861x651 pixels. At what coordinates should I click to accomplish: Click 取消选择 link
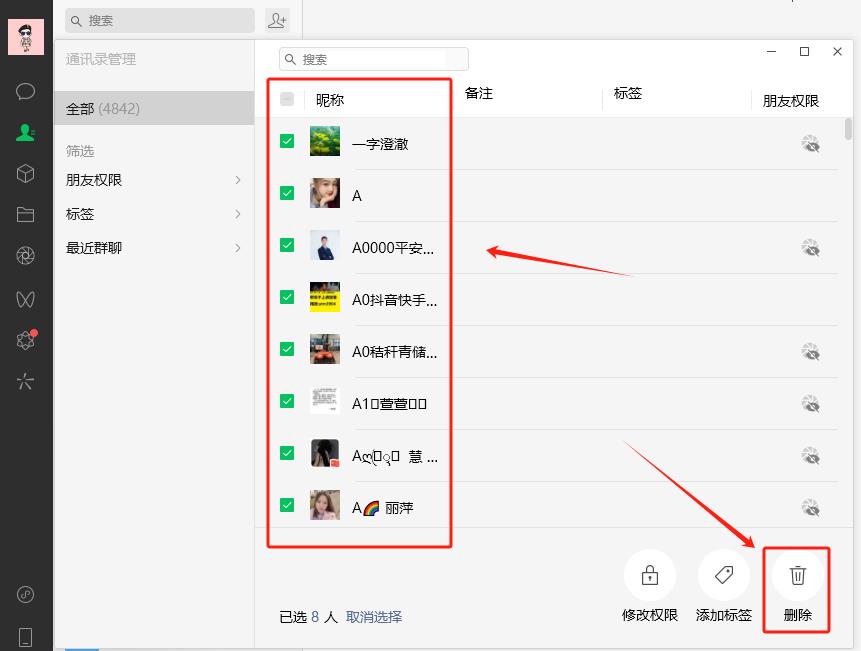tap(374, 617)
